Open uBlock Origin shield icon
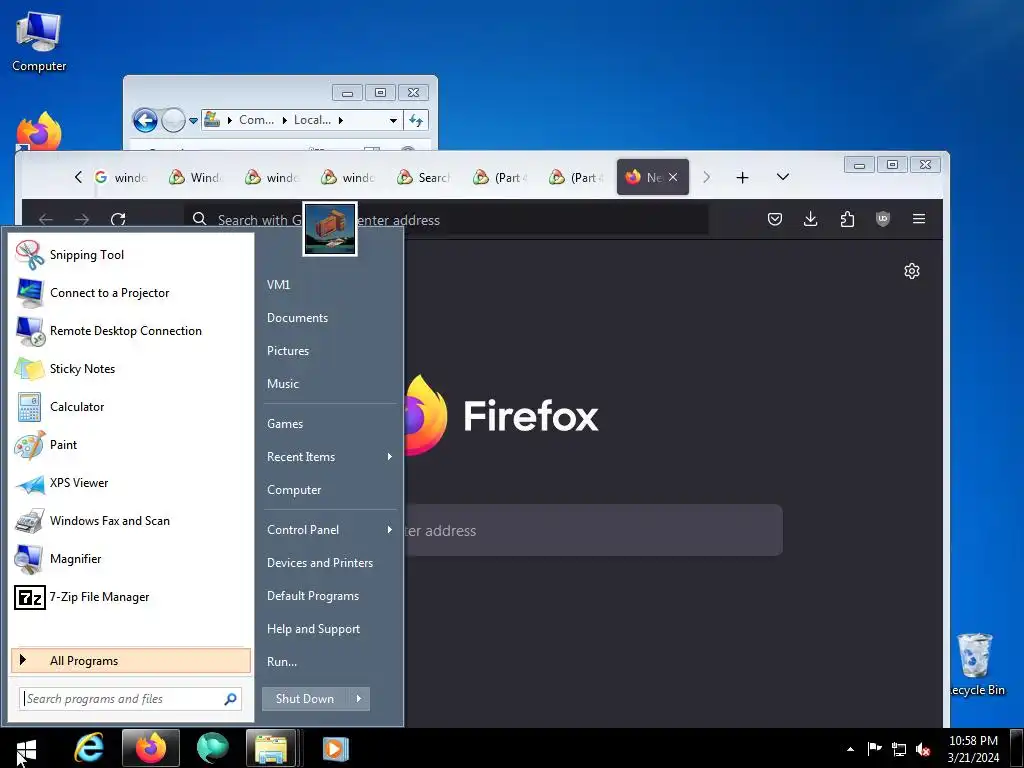The height and width of the screenshot is (768, 1024). [883, 219]
